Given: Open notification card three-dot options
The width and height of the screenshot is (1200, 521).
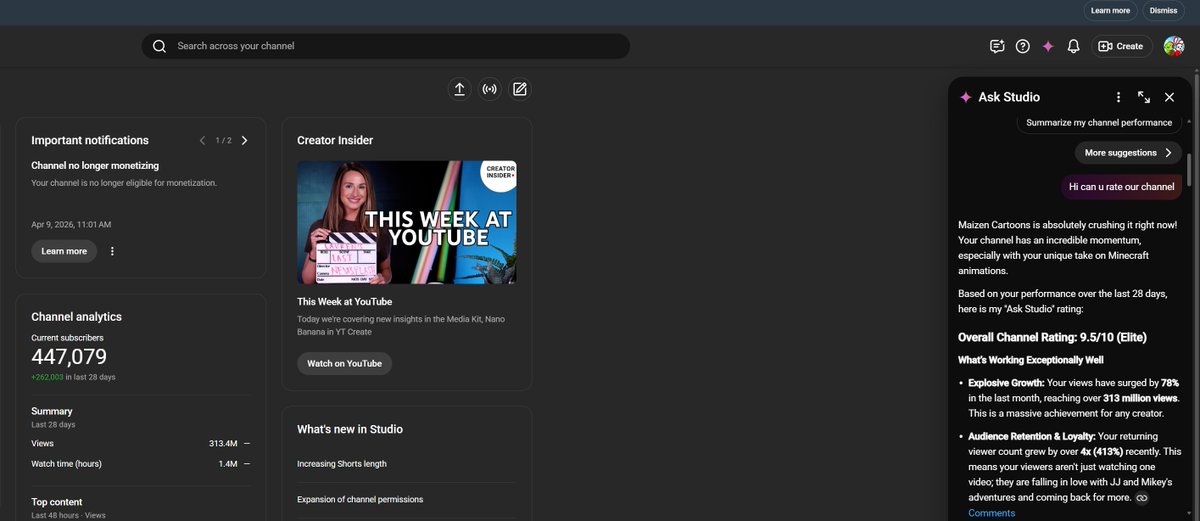Looking at the screenshot, I should [x=112, y=251].
